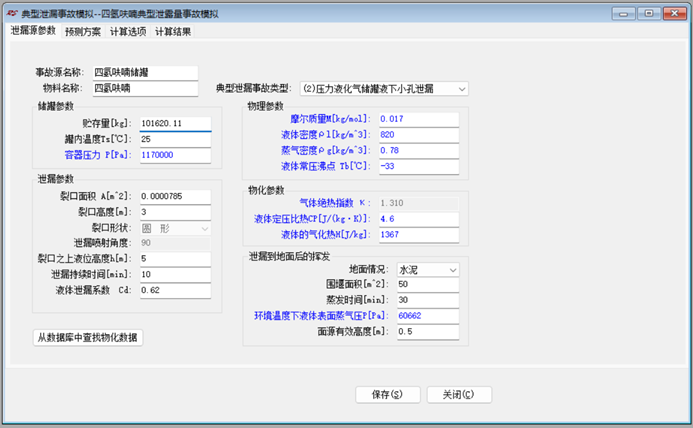Click the blue 蒸气密度 label

click(x=325, y=150)
